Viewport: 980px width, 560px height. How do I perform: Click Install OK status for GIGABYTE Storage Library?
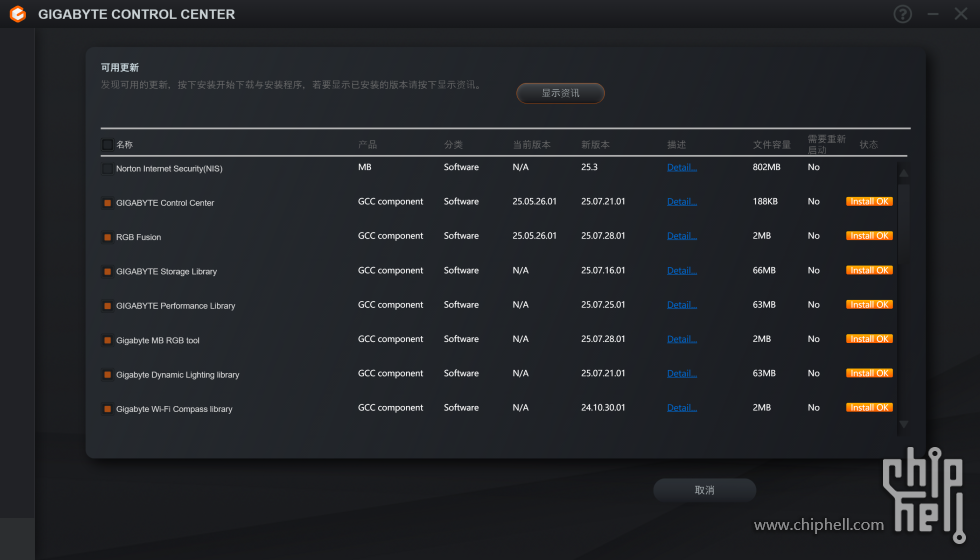[869, 270]
